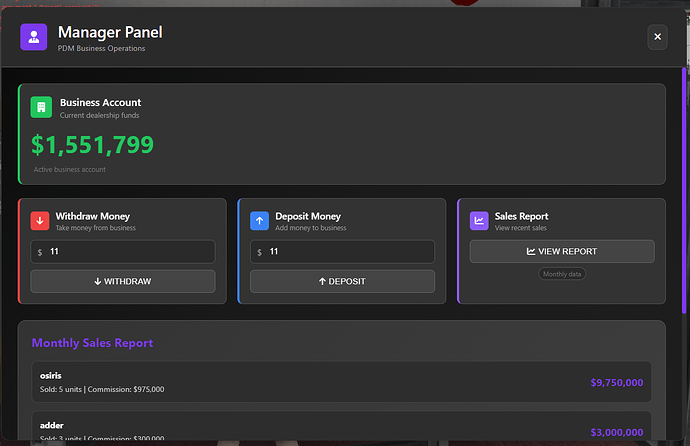Click the purple Manager Panel user icon

(x=34, y=38)
